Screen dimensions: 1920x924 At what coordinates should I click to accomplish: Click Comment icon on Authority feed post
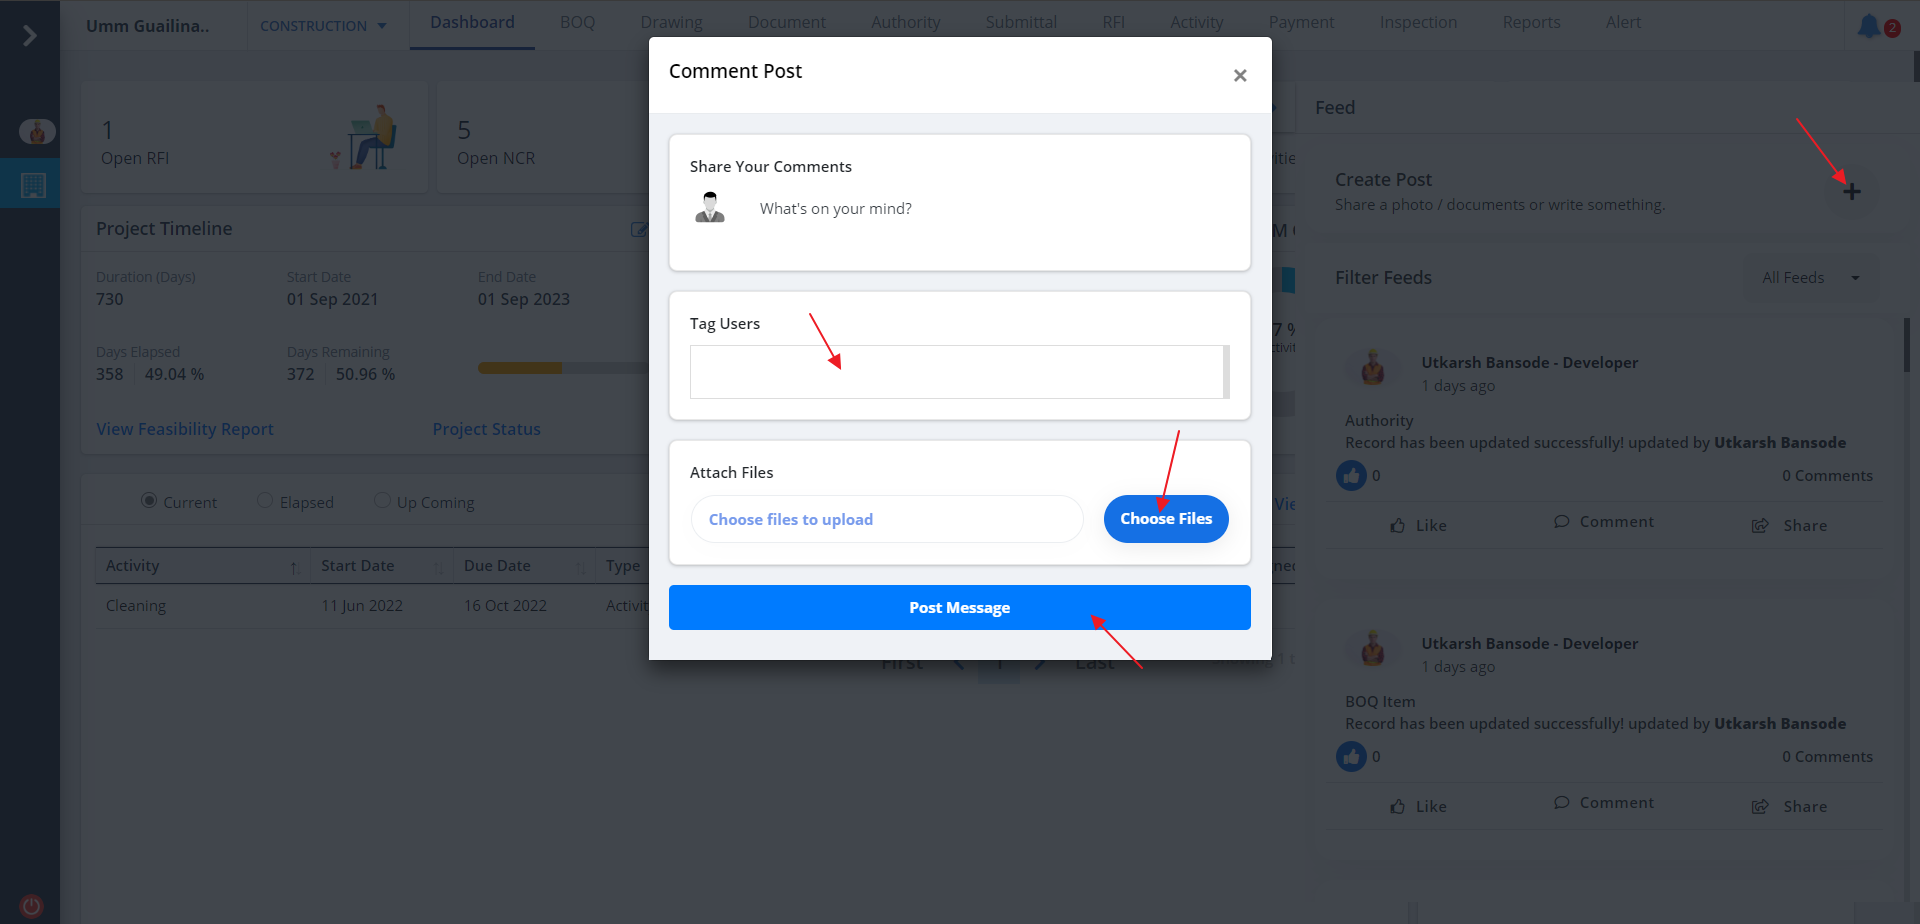pyautogui.click(x=1561, y=522)
